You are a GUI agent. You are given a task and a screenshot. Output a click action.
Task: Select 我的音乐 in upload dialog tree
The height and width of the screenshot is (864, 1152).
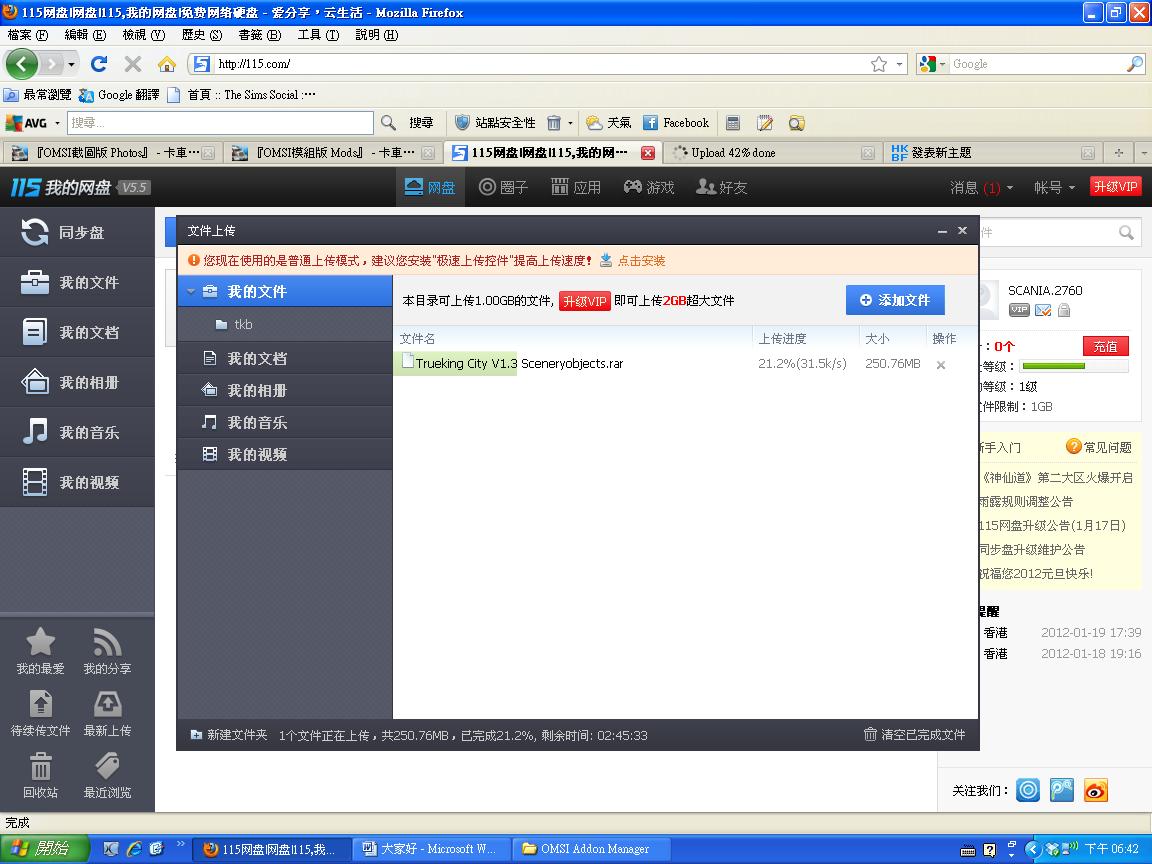pyautogui.click(x=285, y=422)
